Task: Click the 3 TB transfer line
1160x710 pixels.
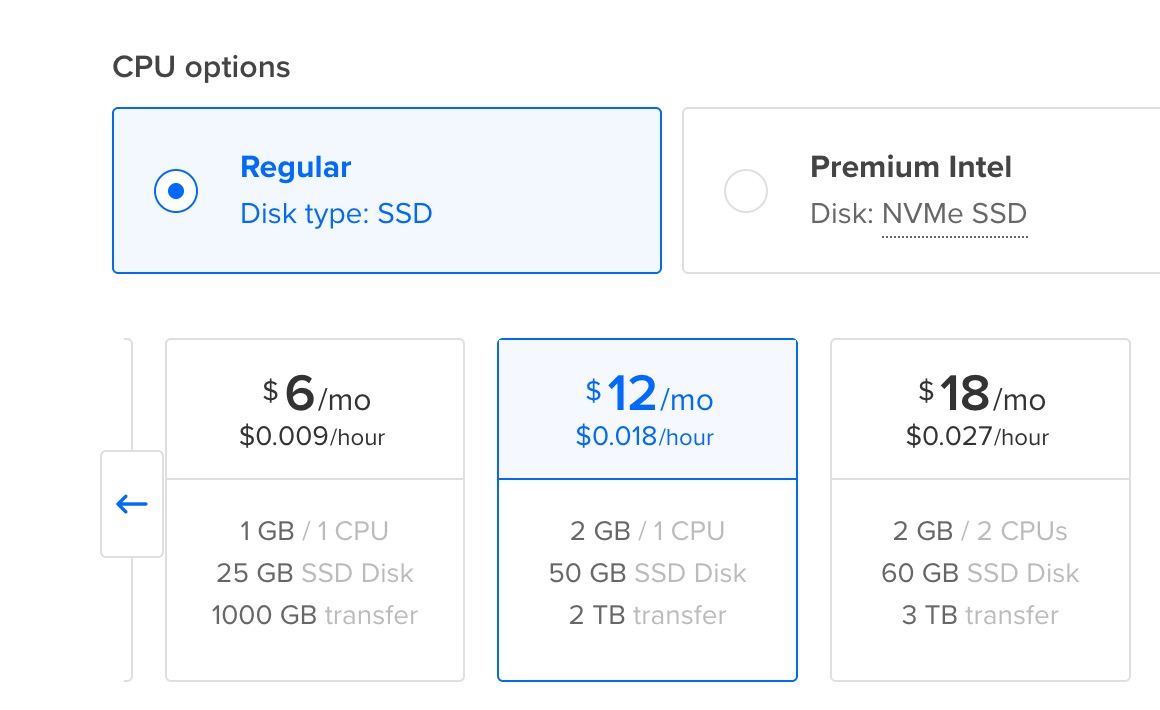Action: click(x=980, y=615)
